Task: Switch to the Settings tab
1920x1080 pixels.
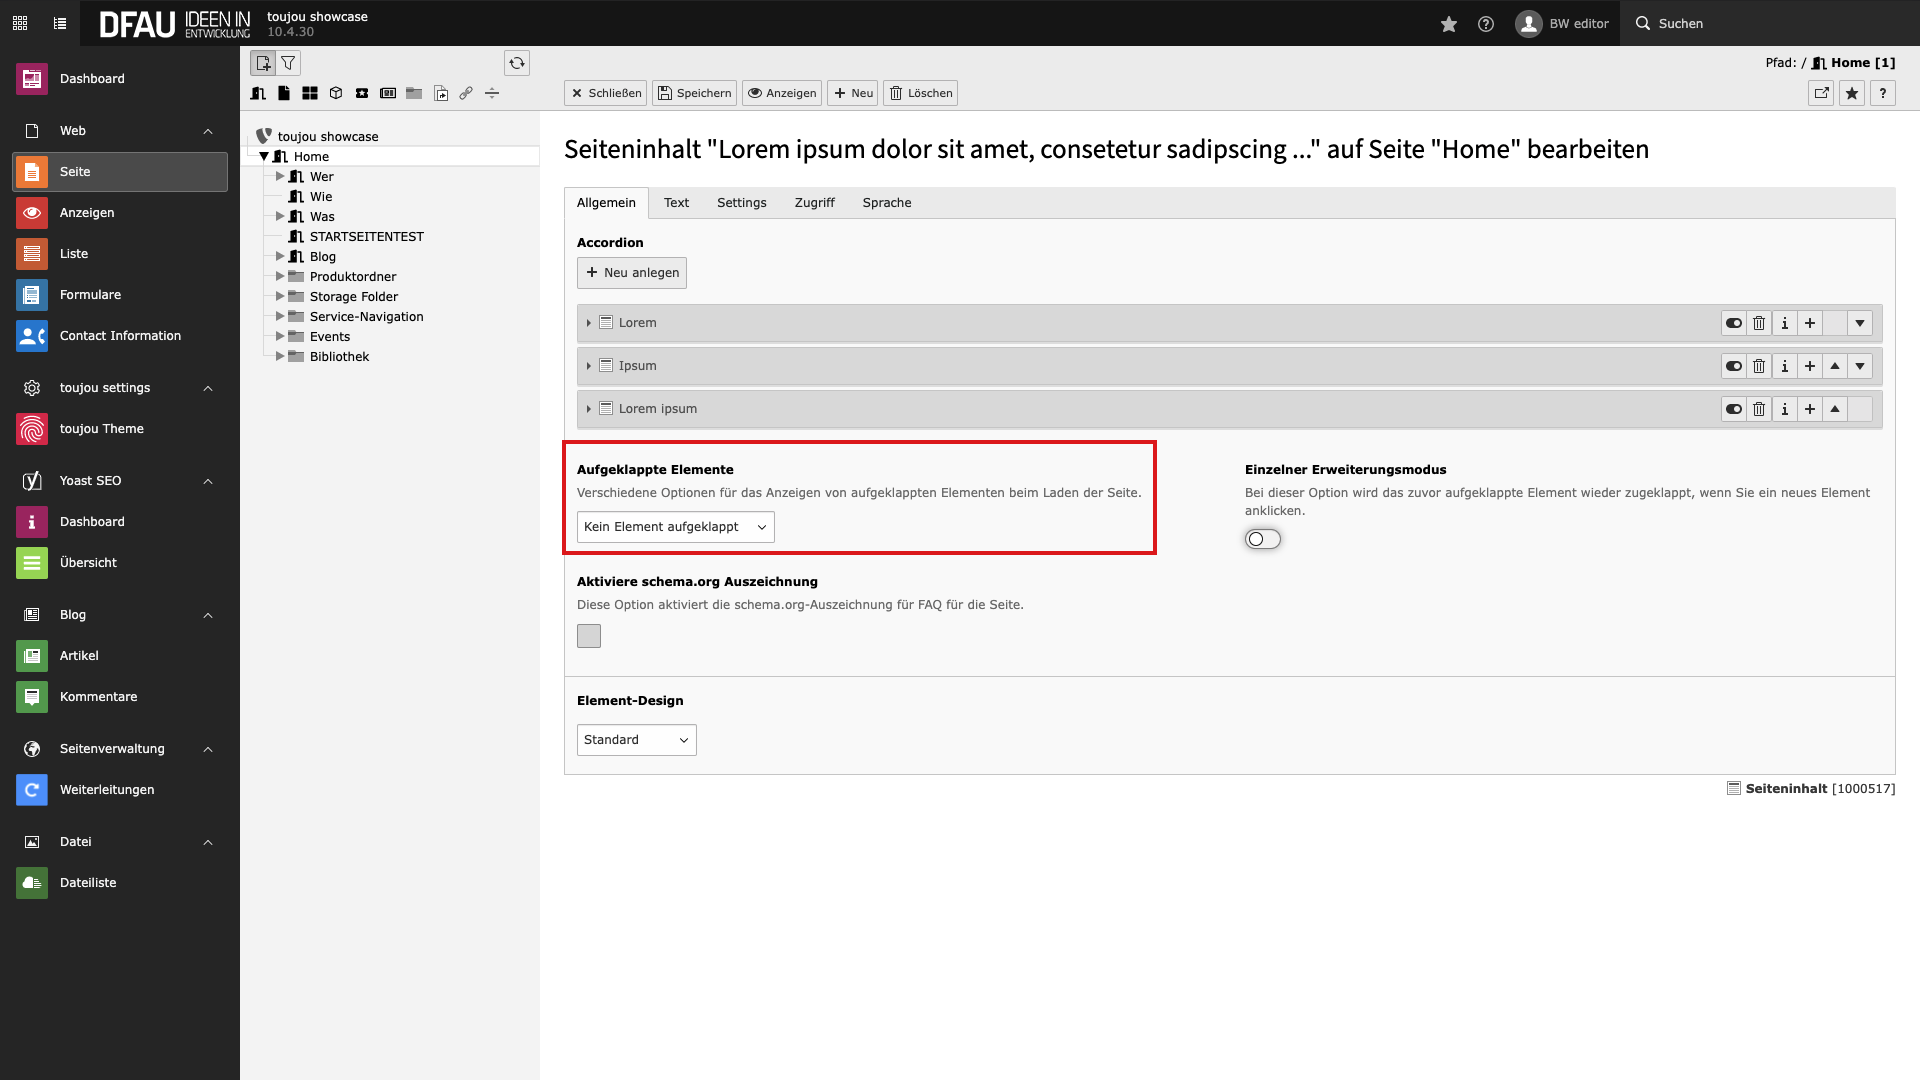Action: 741,203
